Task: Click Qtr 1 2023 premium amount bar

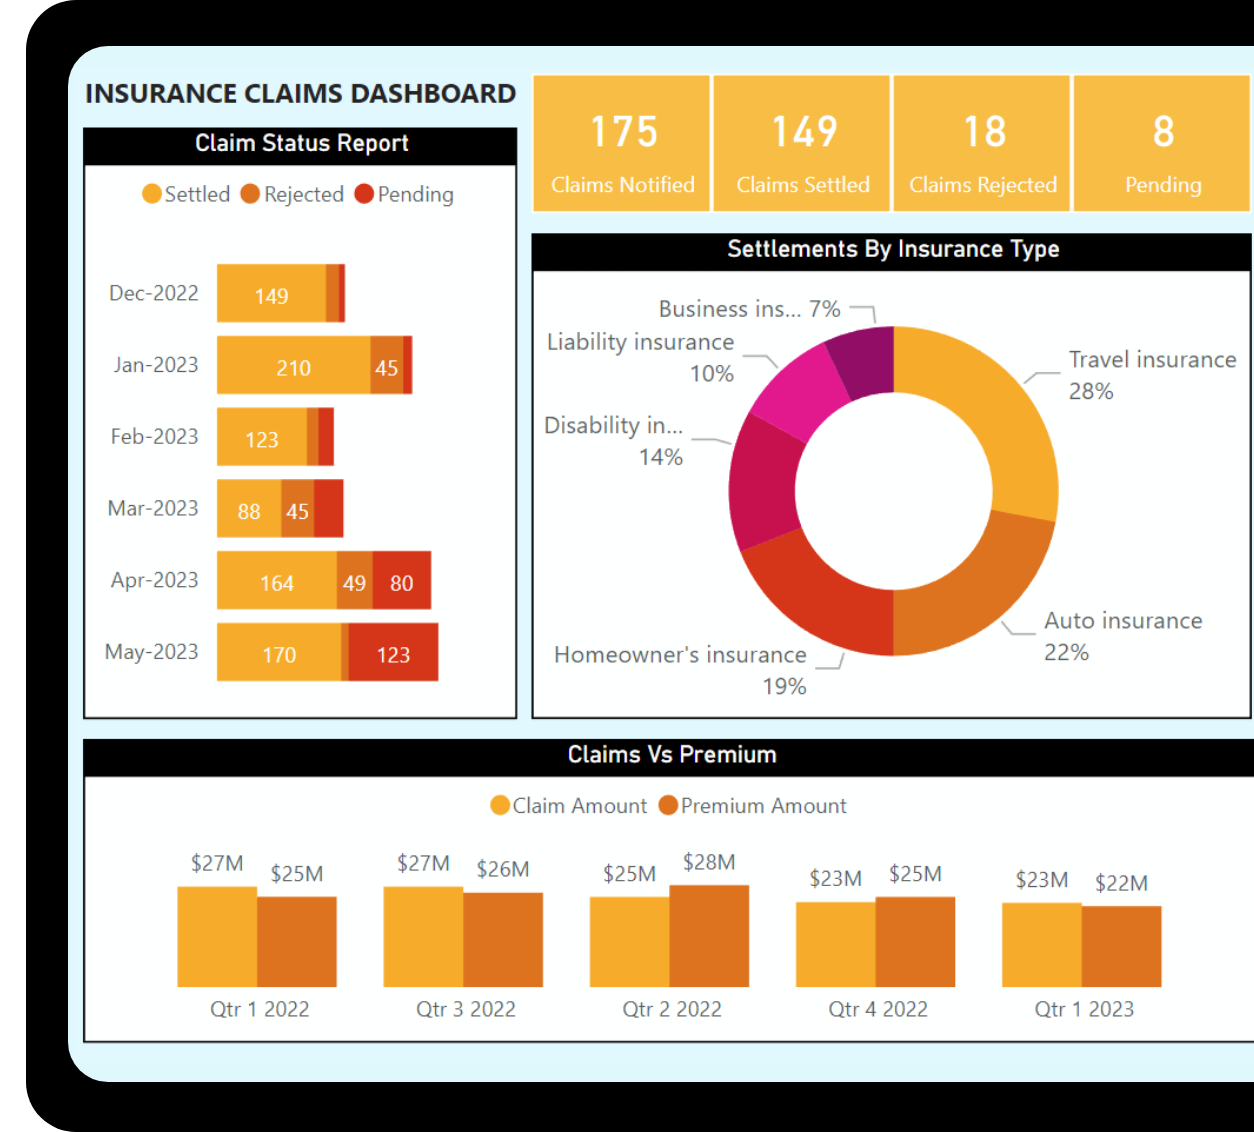Action: pos(1121,947)
